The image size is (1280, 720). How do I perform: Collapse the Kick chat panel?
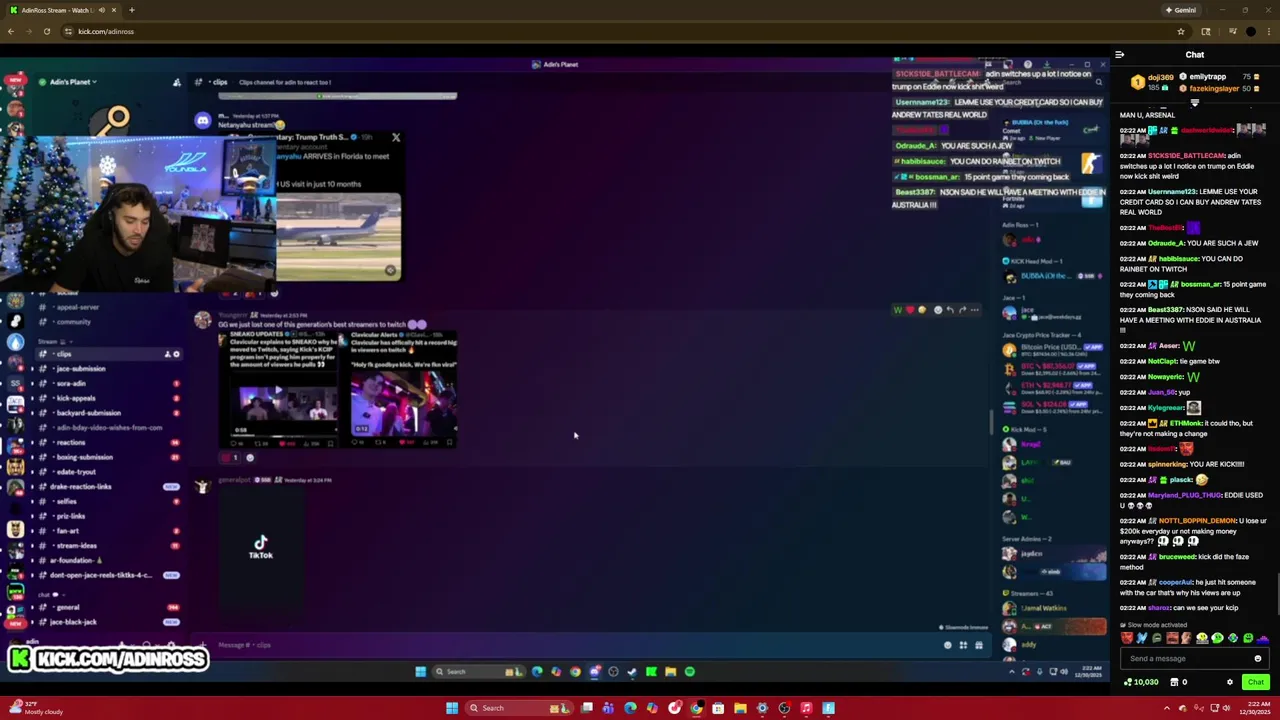coord(1120,55)
